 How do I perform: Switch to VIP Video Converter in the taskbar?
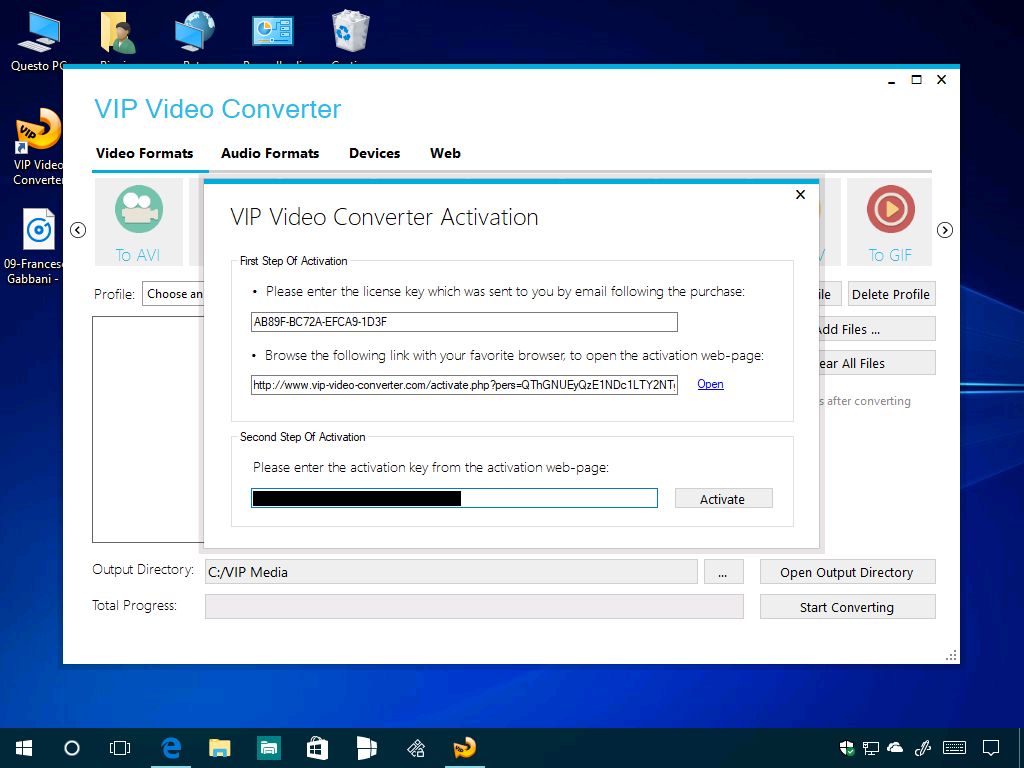pyautogui.click(x=465, y=748)
